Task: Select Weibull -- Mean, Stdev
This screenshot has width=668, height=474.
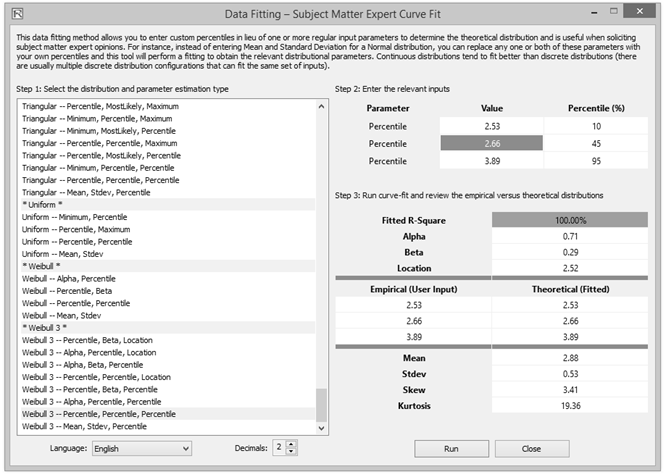Action: point(168,316)
